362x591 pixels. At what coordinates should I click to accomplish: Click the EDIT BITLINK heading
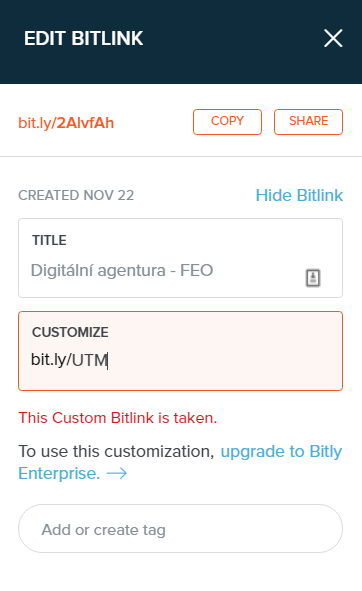coord(83,38)
